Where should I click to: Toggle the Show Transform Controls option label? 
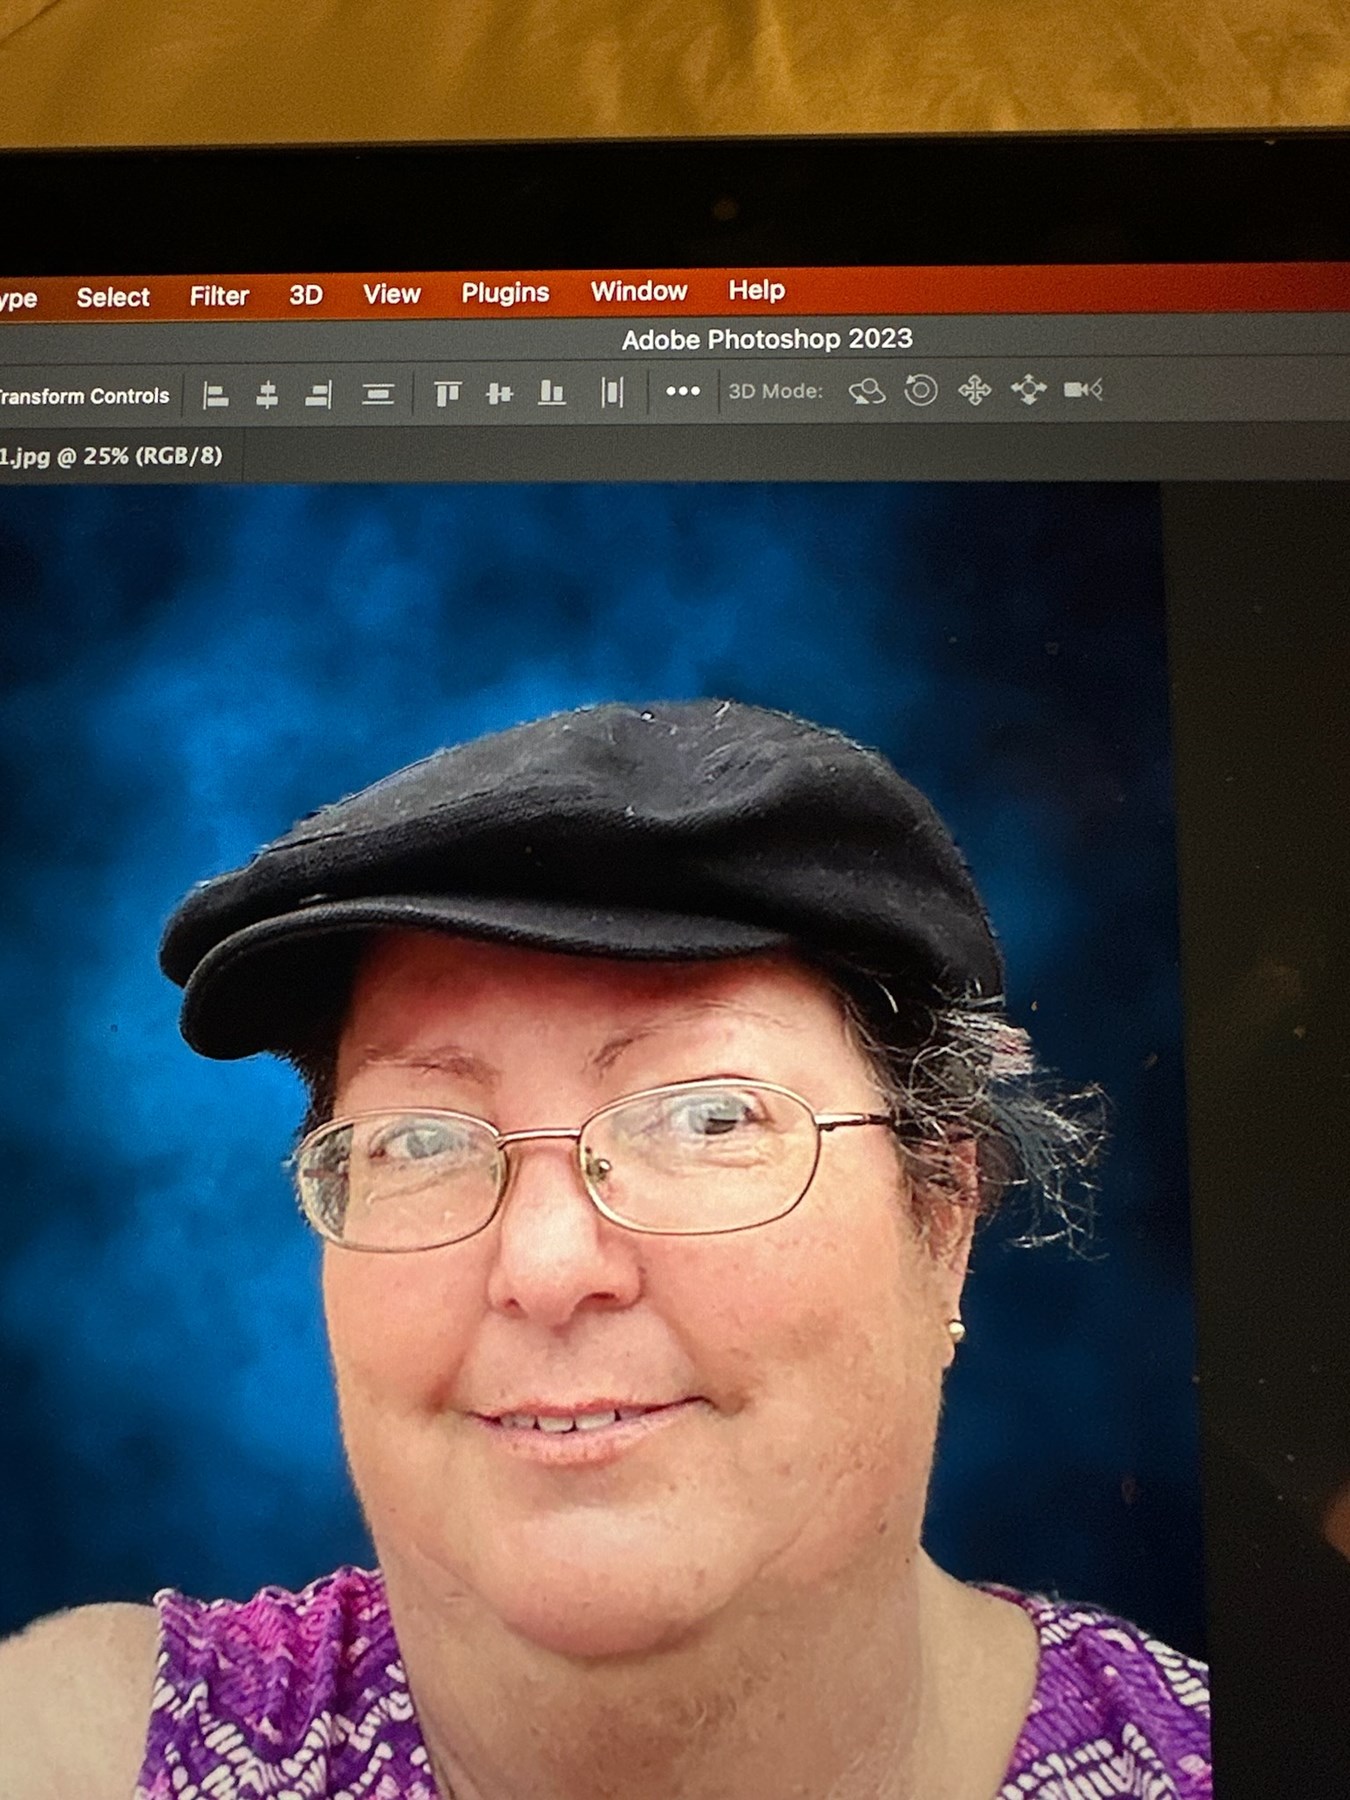tap(85, 396)
